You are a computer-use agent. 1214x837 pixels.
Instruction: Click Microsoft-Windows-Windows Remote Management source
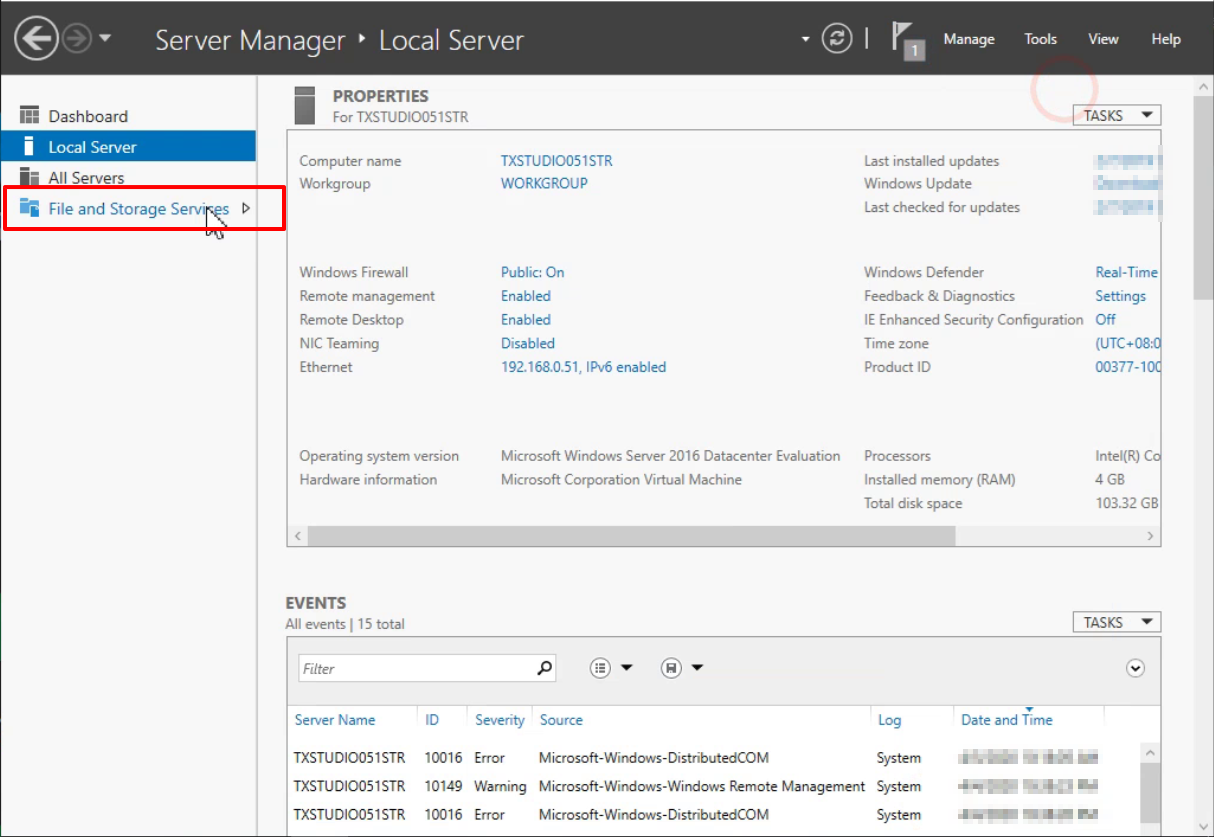(x=702, y=786)
